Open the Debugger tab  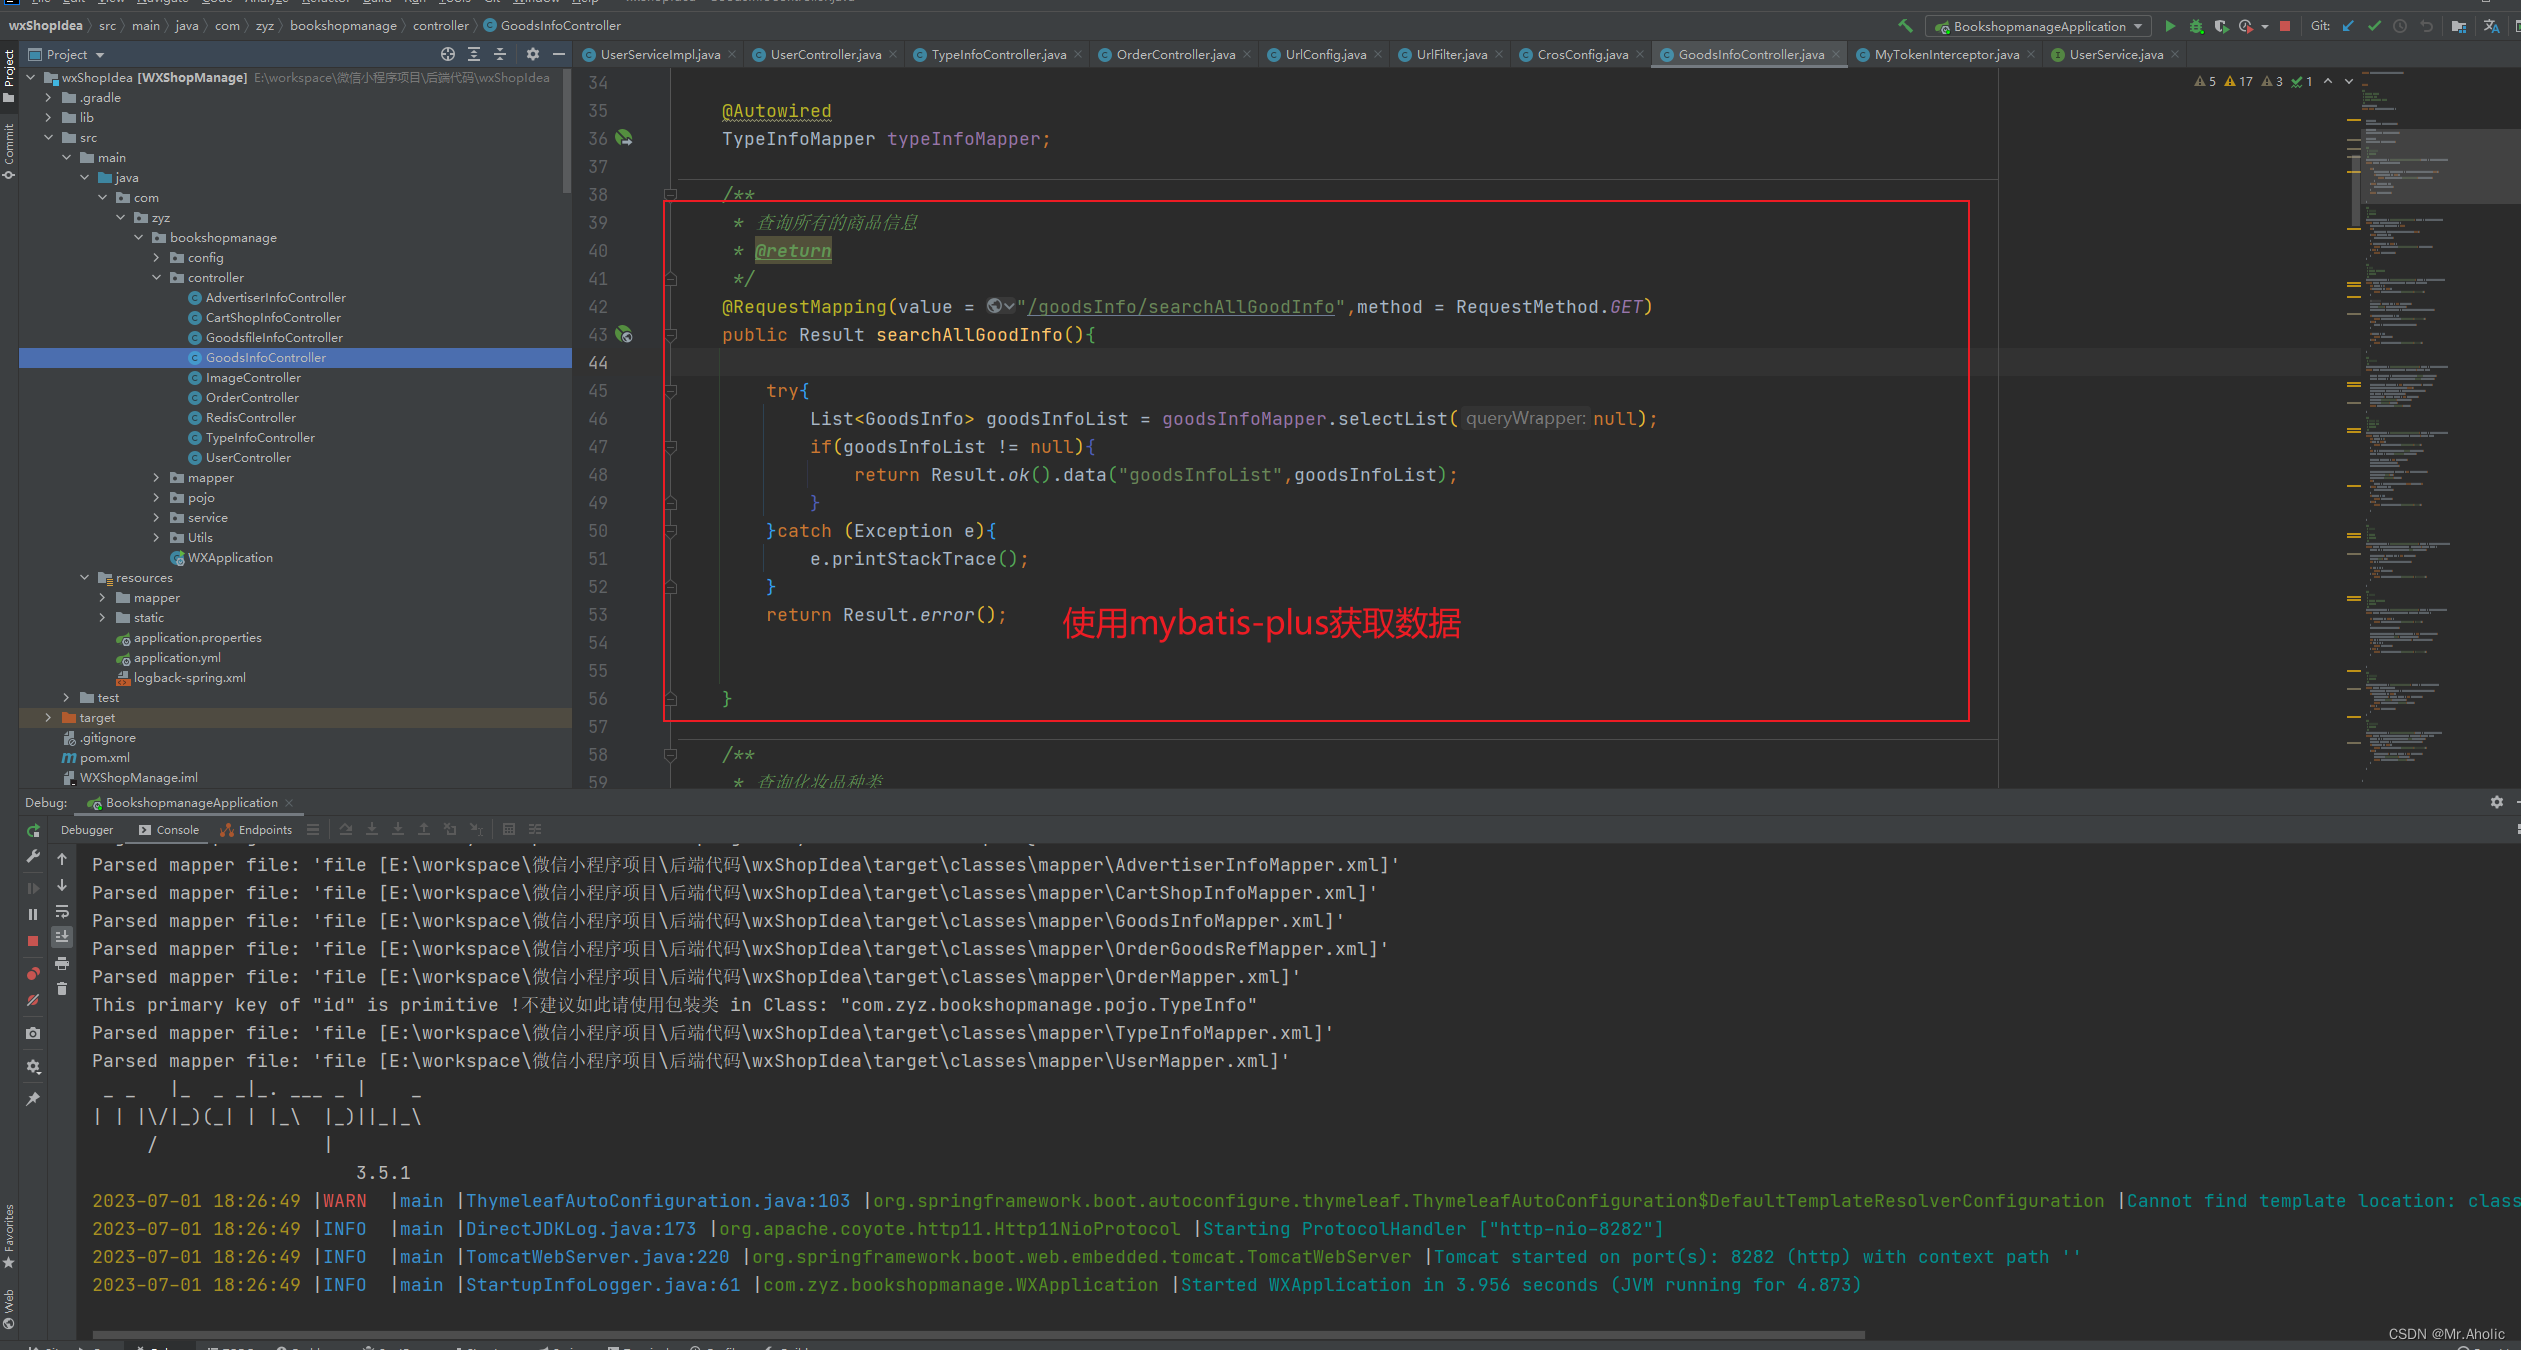click(87, 830)
